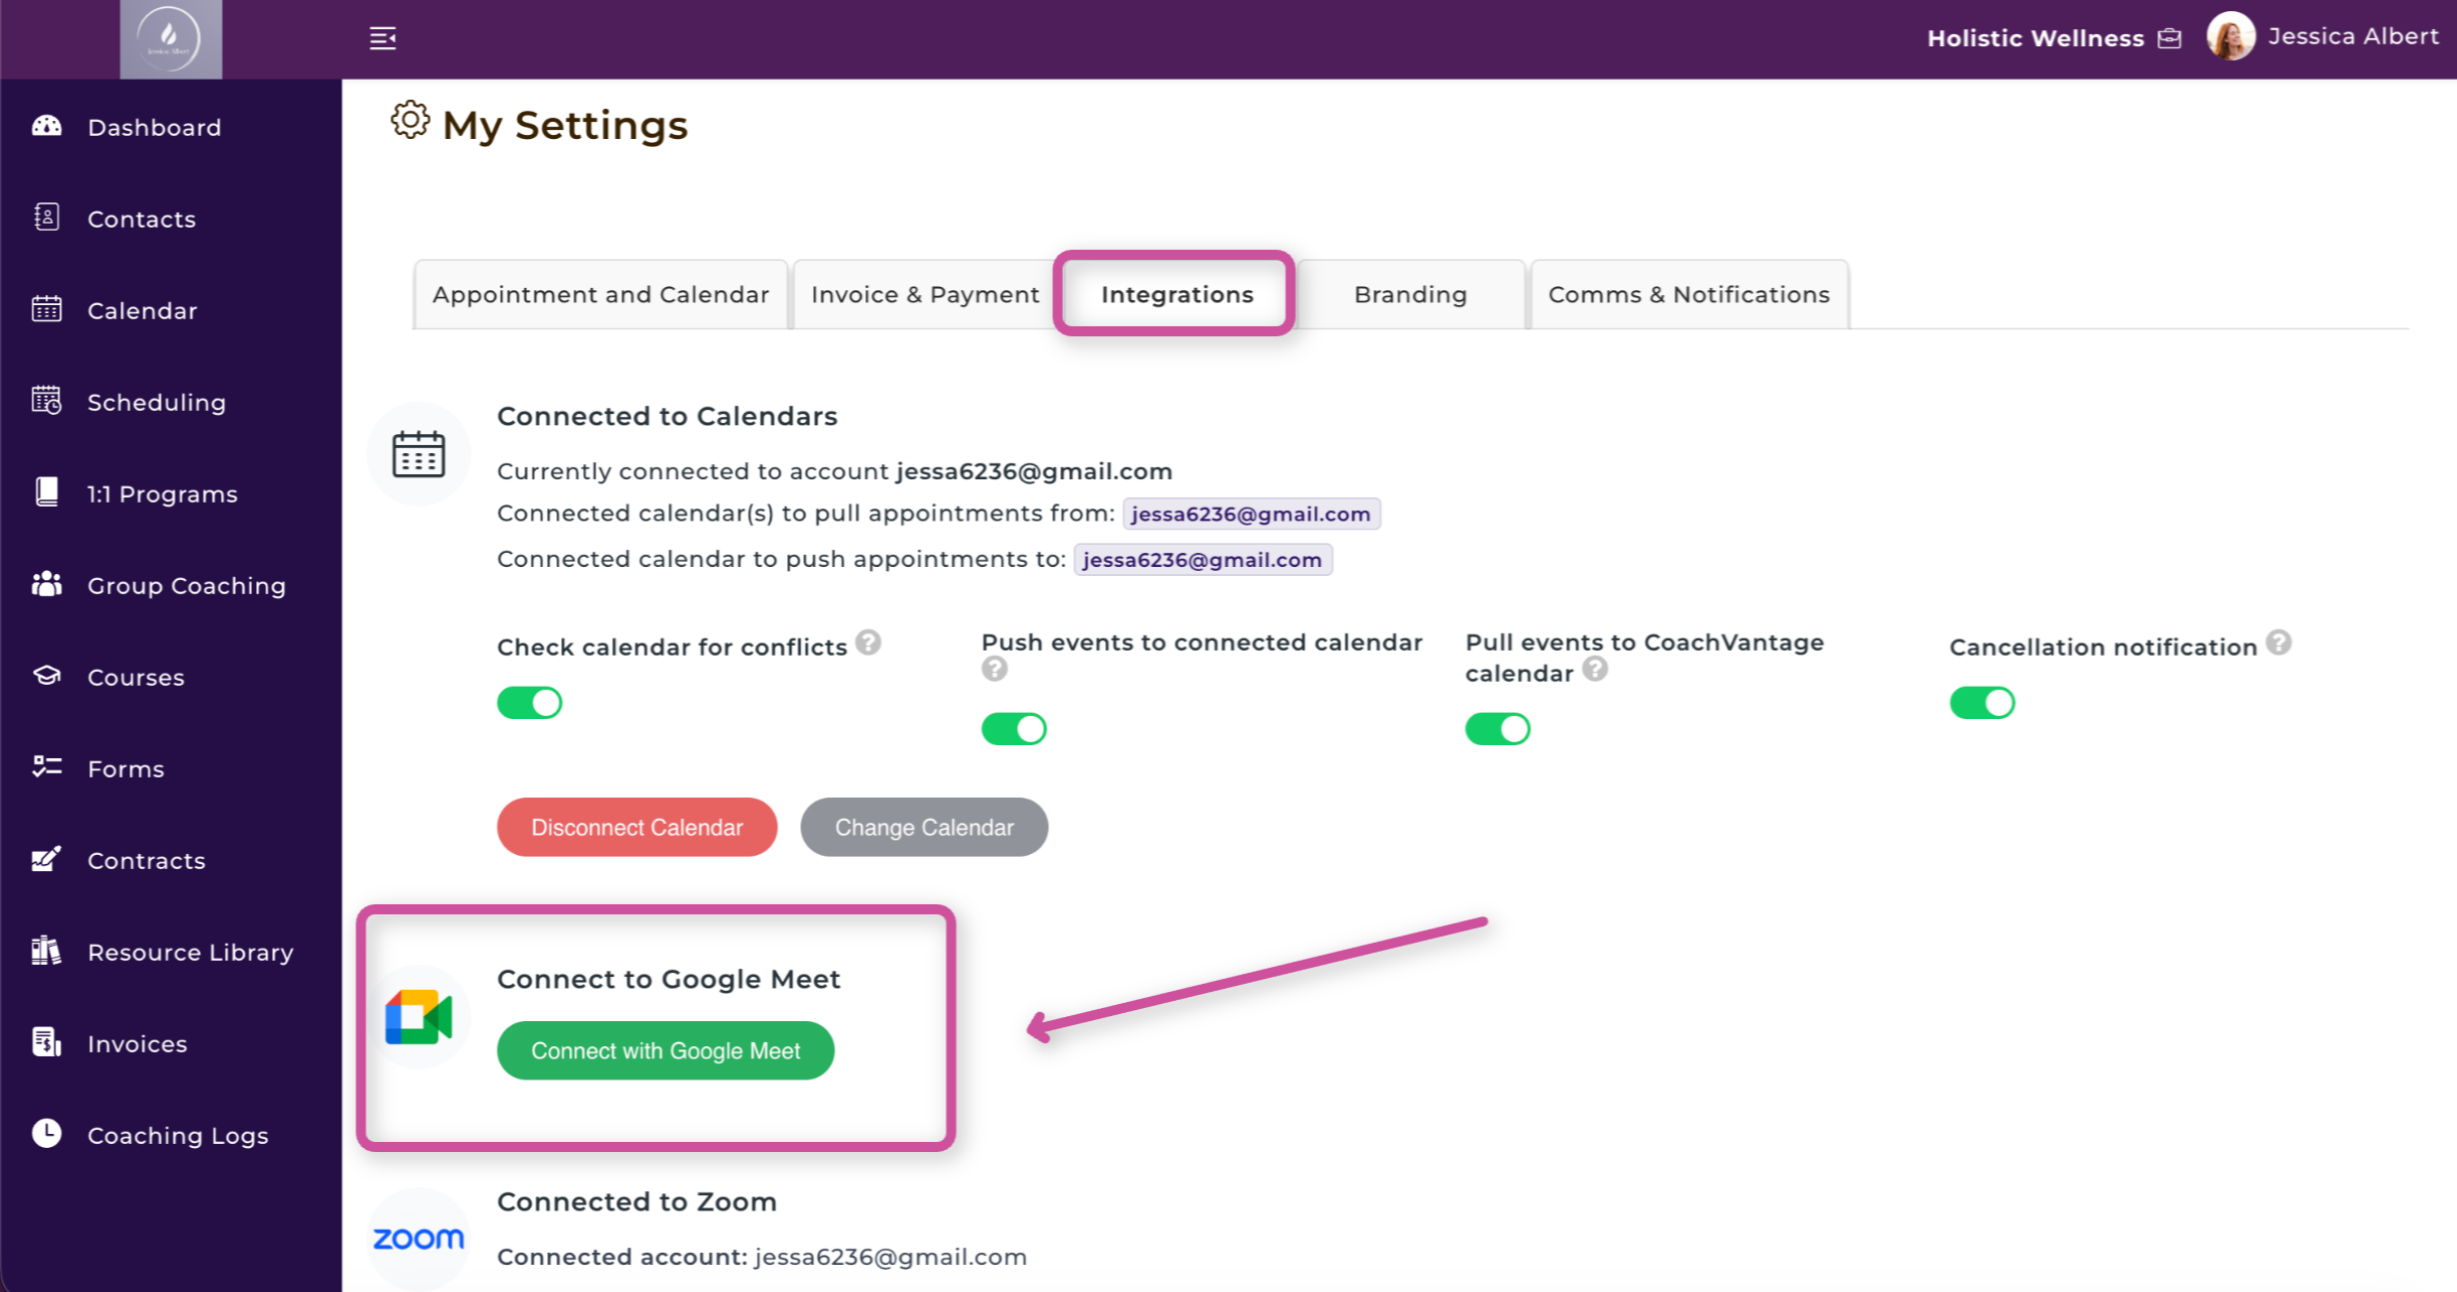Switch off Cancellation notification toggle

pyautogui.click(x=1982, y=703)
